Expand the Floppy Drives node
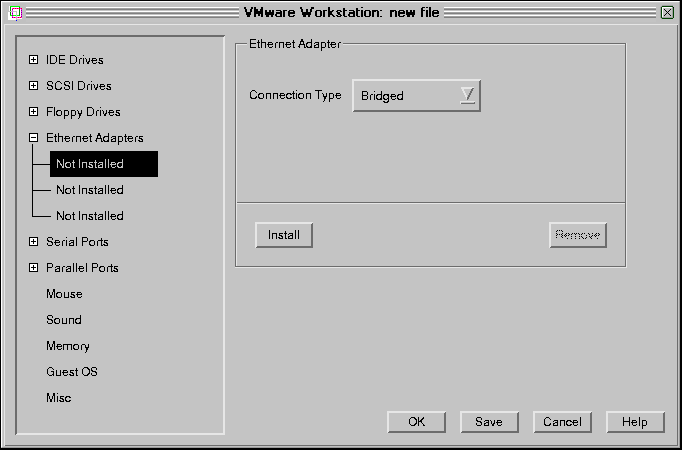 pos(33,112)
